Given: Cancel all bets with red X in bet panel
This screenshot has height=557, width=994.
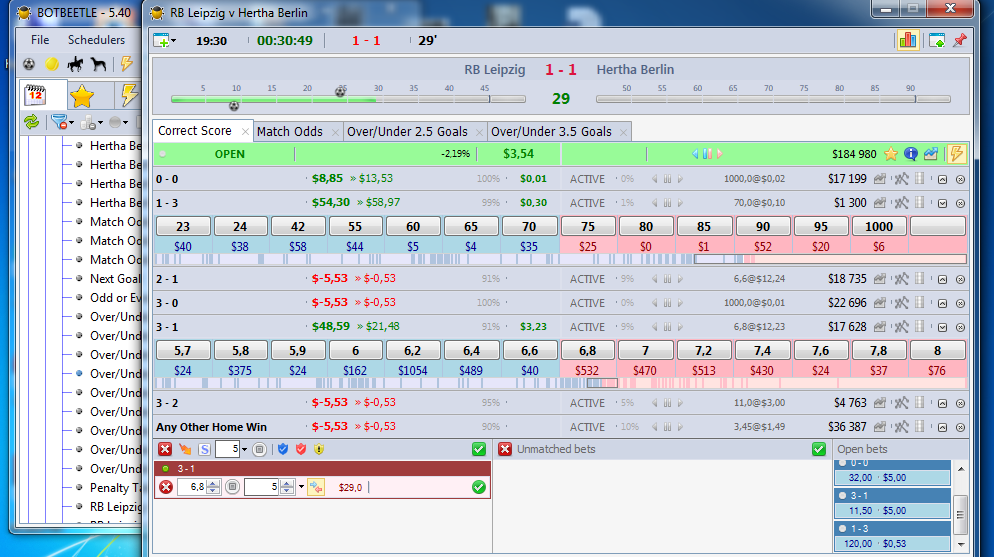Looking at the screenshot, I should click(x=165, y=449).
